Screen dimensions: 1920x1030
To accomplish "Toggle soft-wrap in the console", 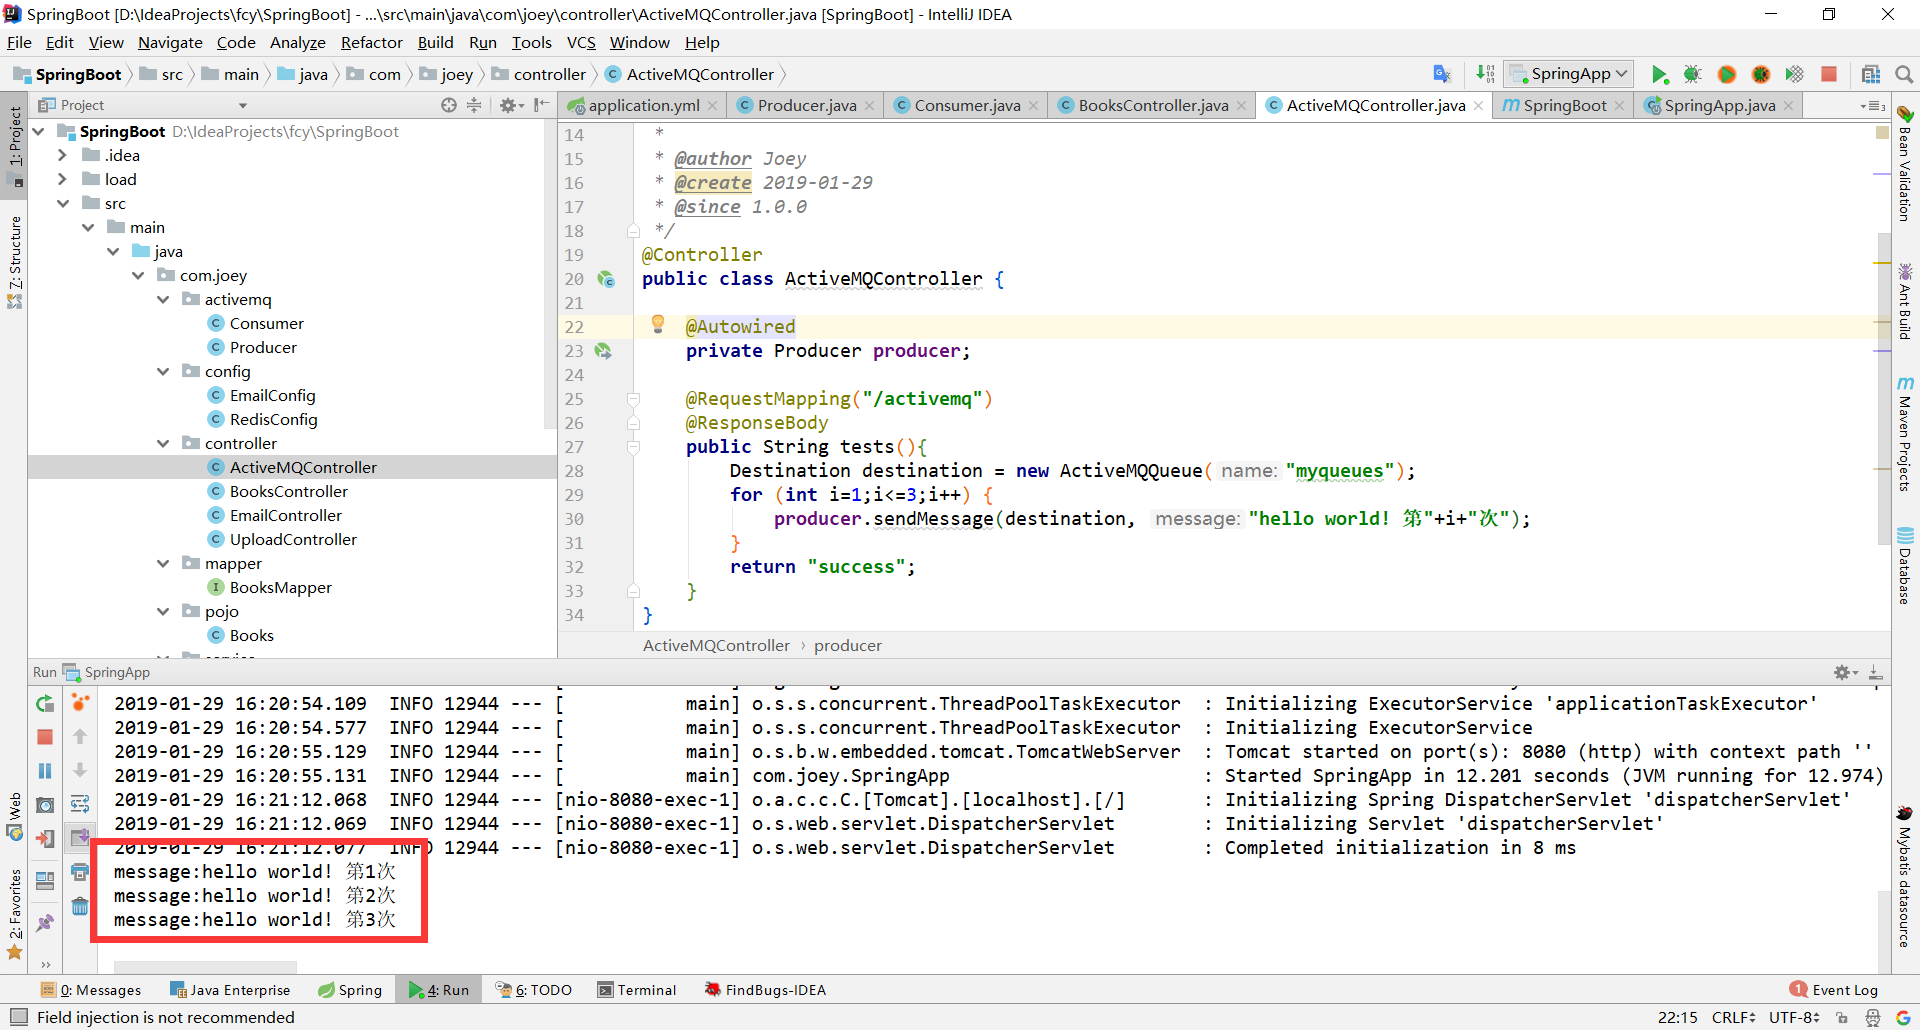I will pos(80,805).
